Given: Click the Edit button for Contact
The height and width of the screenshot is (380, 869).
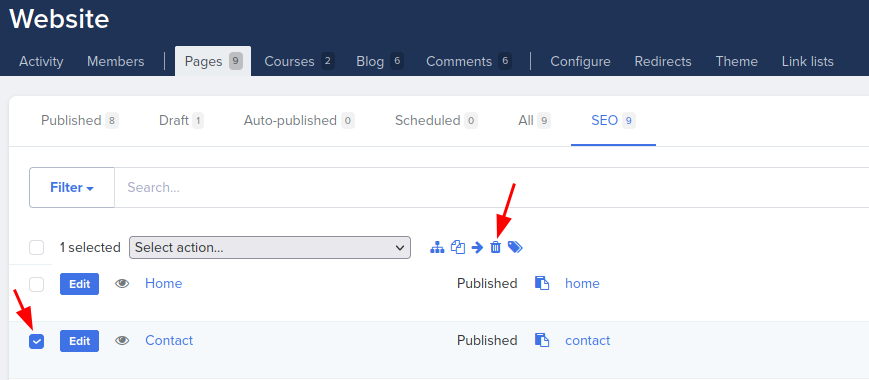Looking at the screenshot, I should pos(79,341).
